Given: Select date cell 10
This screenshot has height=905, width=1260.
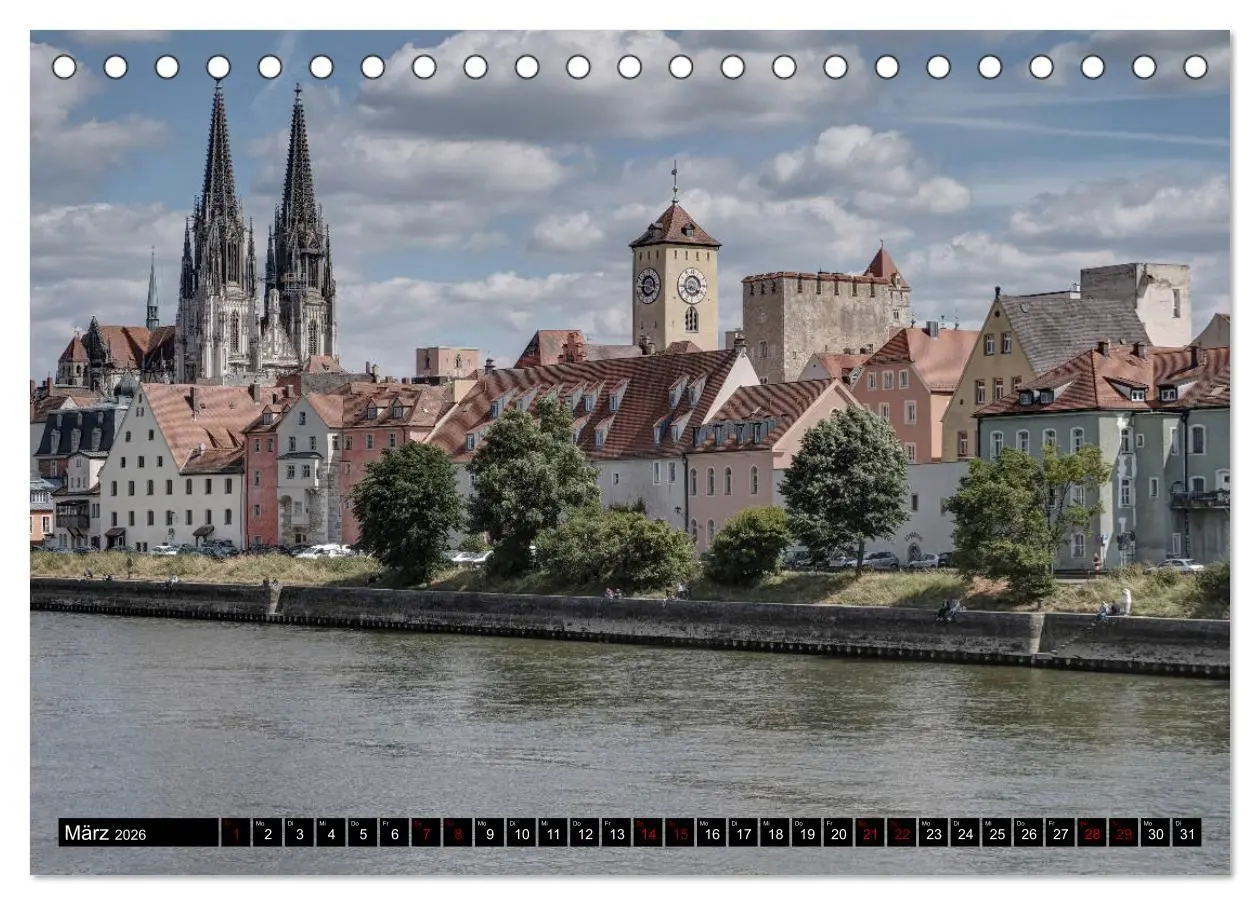Looking at the screenshot, I should point(520,833).
